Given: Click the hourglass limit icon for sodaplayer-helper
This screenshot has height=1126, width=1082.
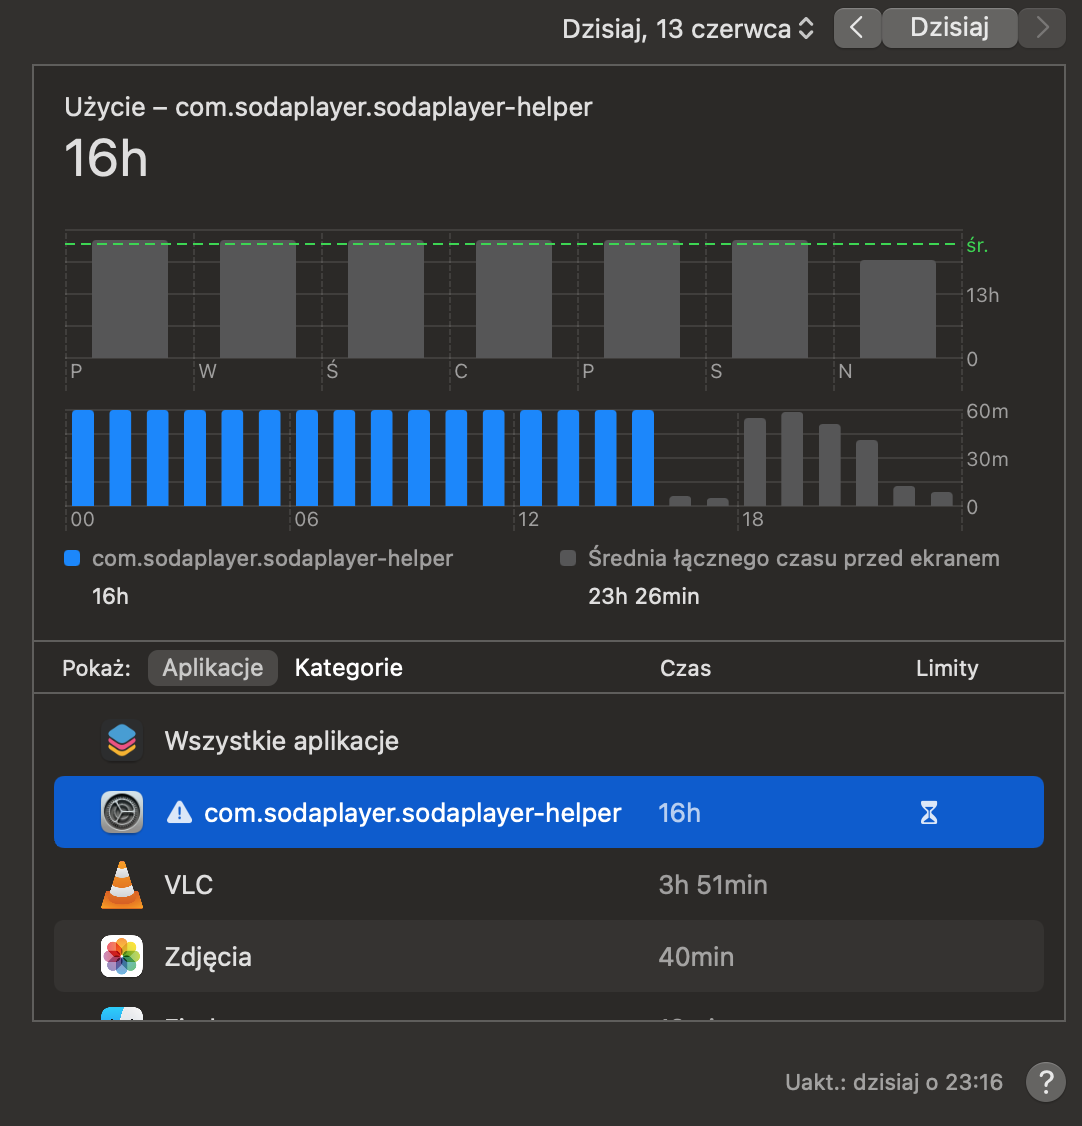Looking at the screenshot, I should click(929, 813).
